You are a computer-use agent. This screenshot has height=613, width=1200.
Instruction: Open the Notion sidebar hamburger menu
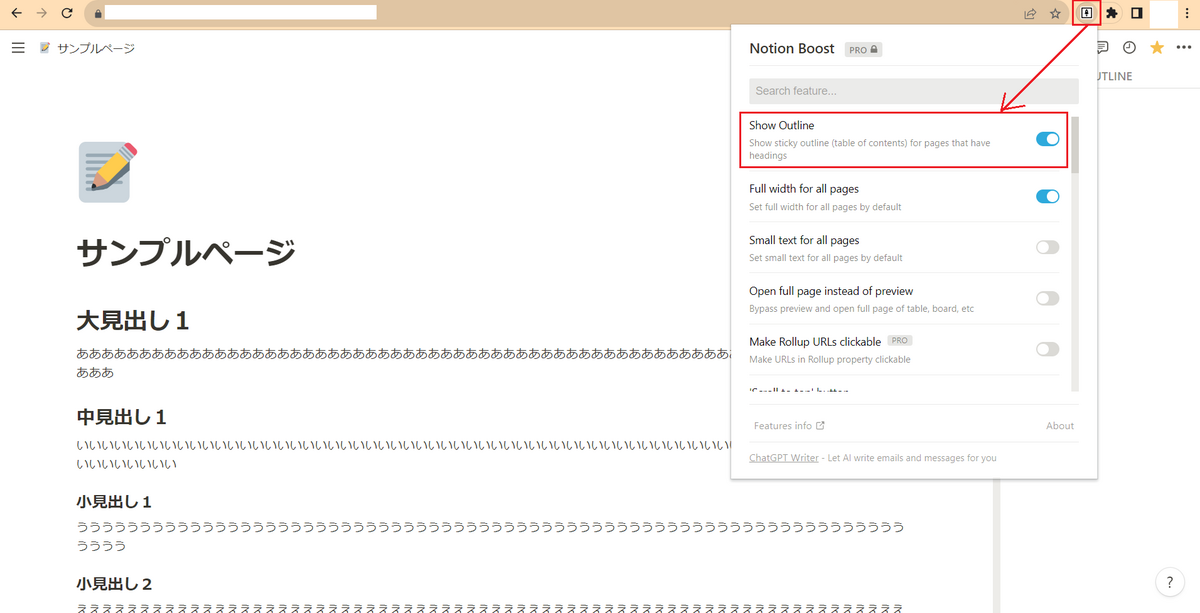point(18,48)
